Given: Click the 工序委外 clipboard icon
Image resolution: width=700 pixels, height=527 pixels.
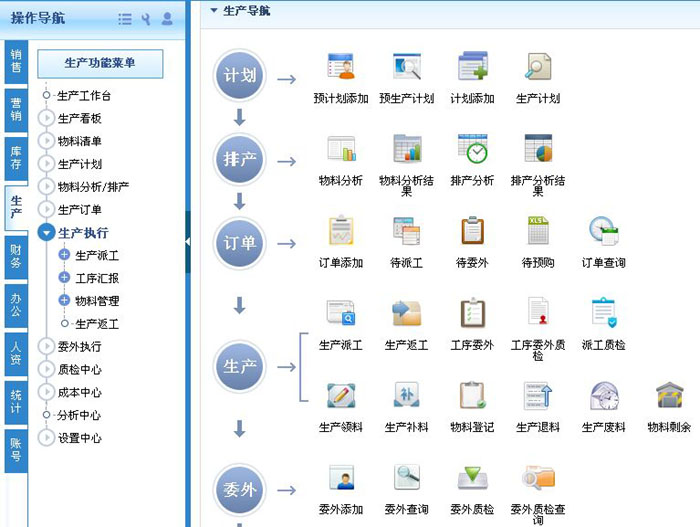Looking at the screenshot, I should point(472,313).
